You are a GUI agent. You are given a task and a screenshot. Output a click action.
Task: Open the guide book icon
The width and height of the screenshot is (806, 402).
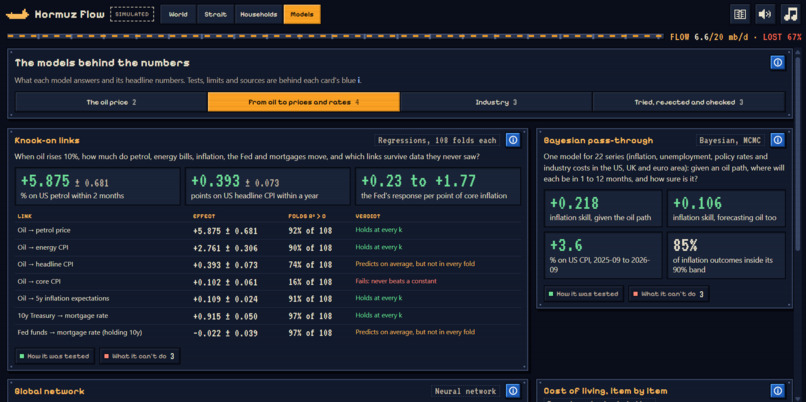740,14
